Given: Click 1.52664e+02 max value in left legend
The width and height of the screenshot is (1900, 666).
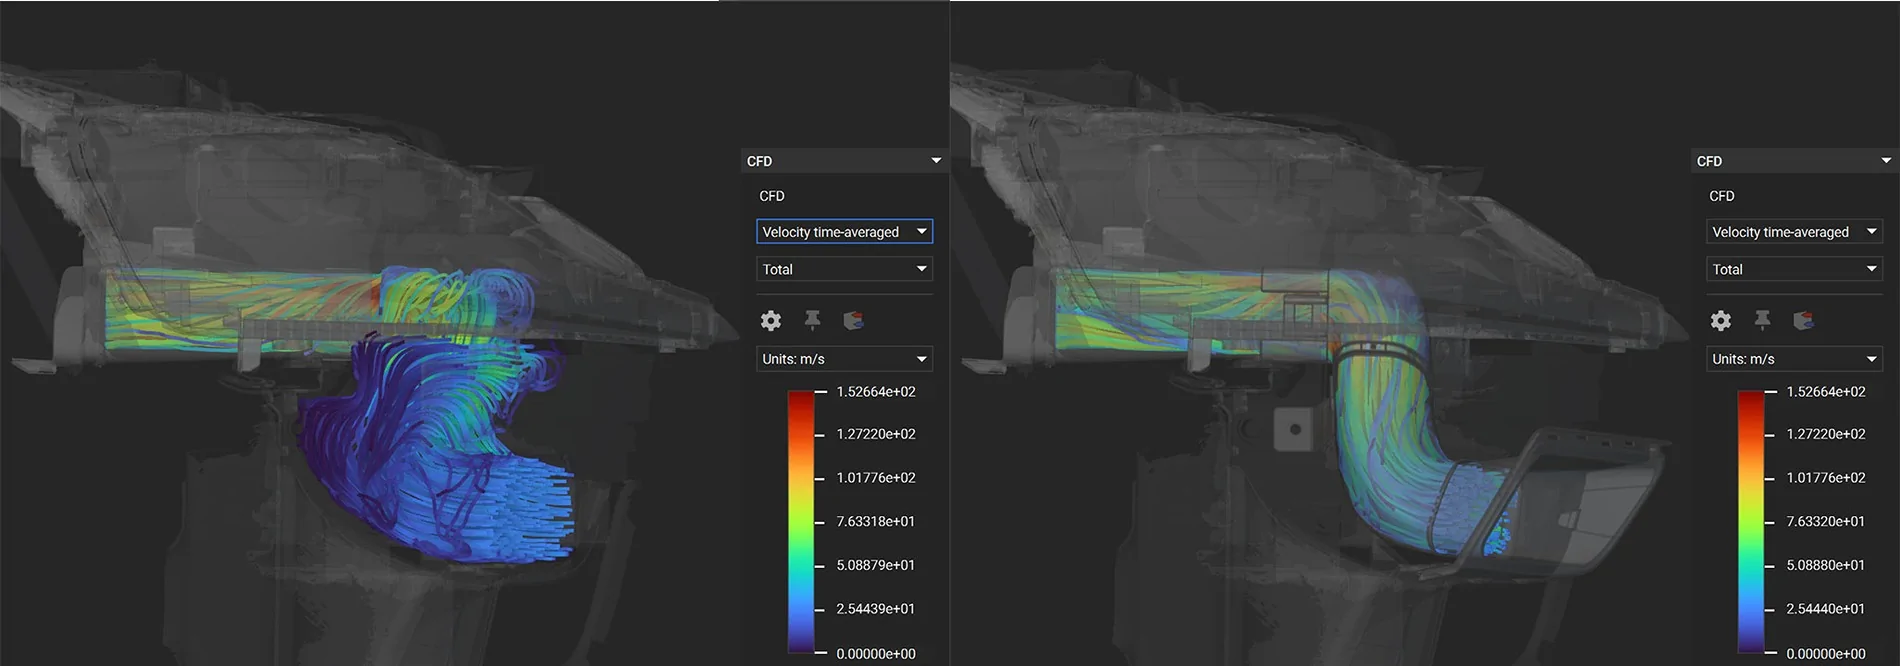Looking at the screenshot, I should click(876, 392).
